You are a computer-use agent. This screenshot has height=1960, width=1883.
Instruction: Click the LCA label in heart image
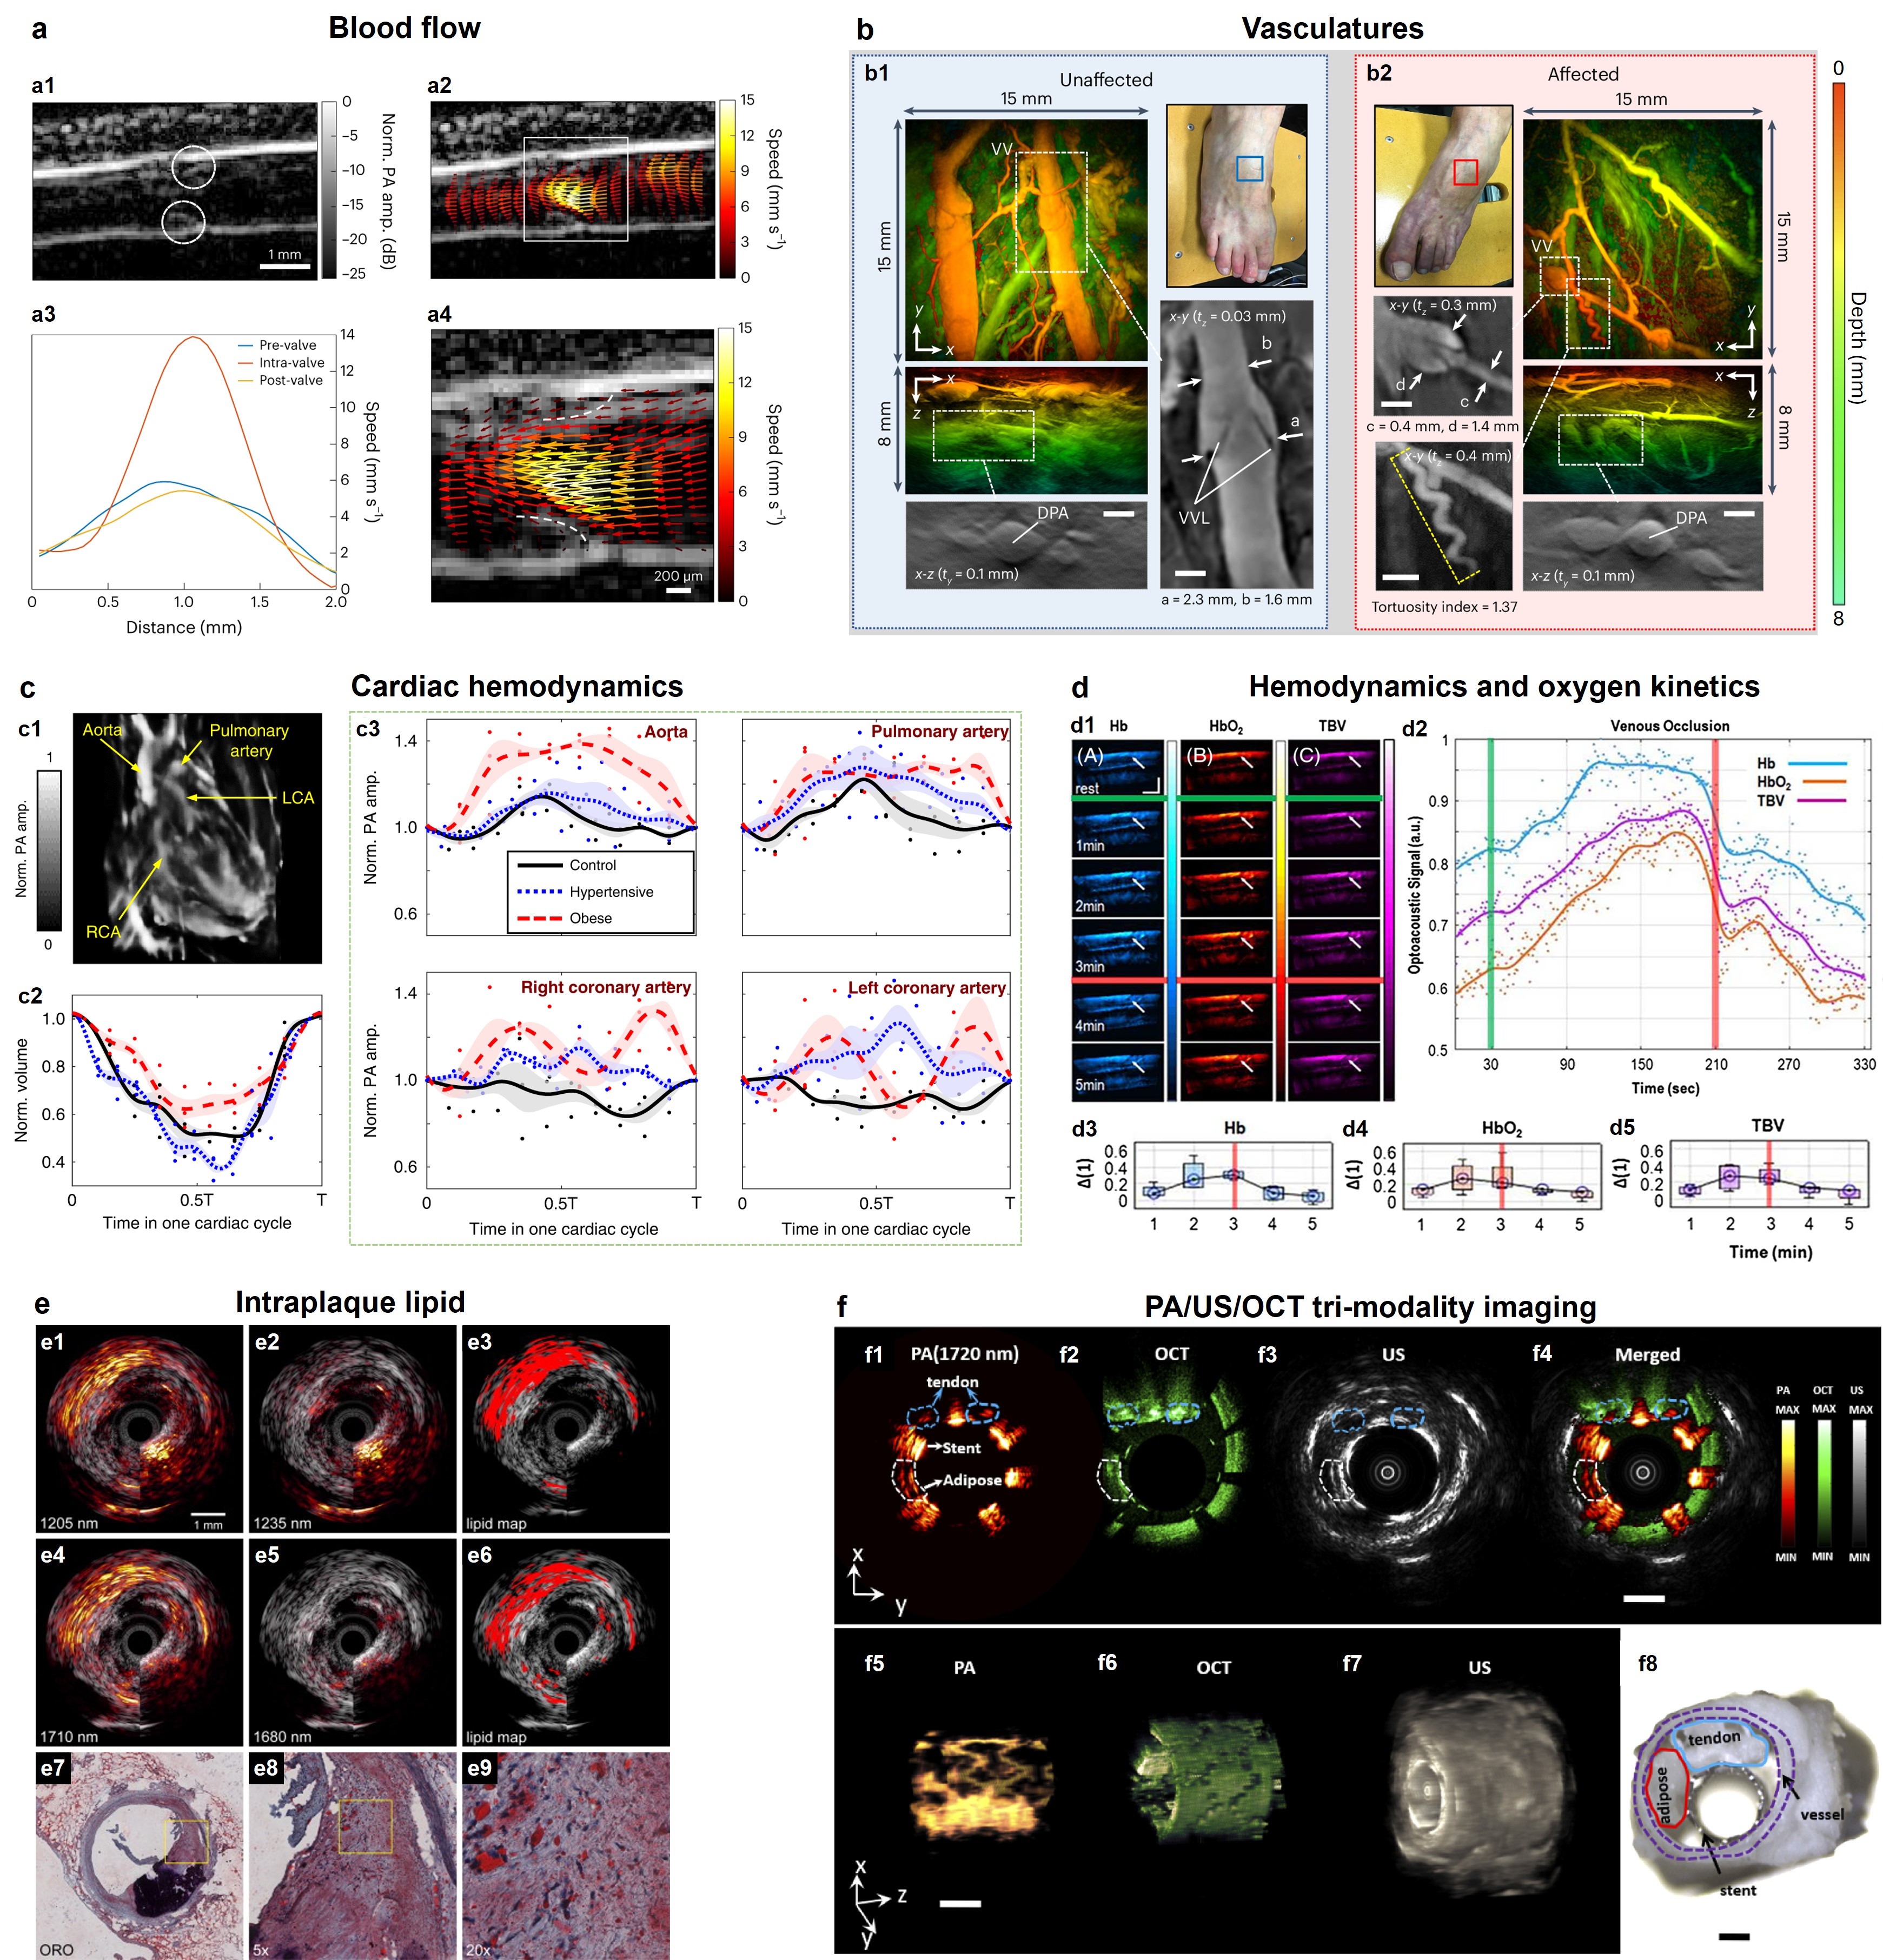click(298, 797)
